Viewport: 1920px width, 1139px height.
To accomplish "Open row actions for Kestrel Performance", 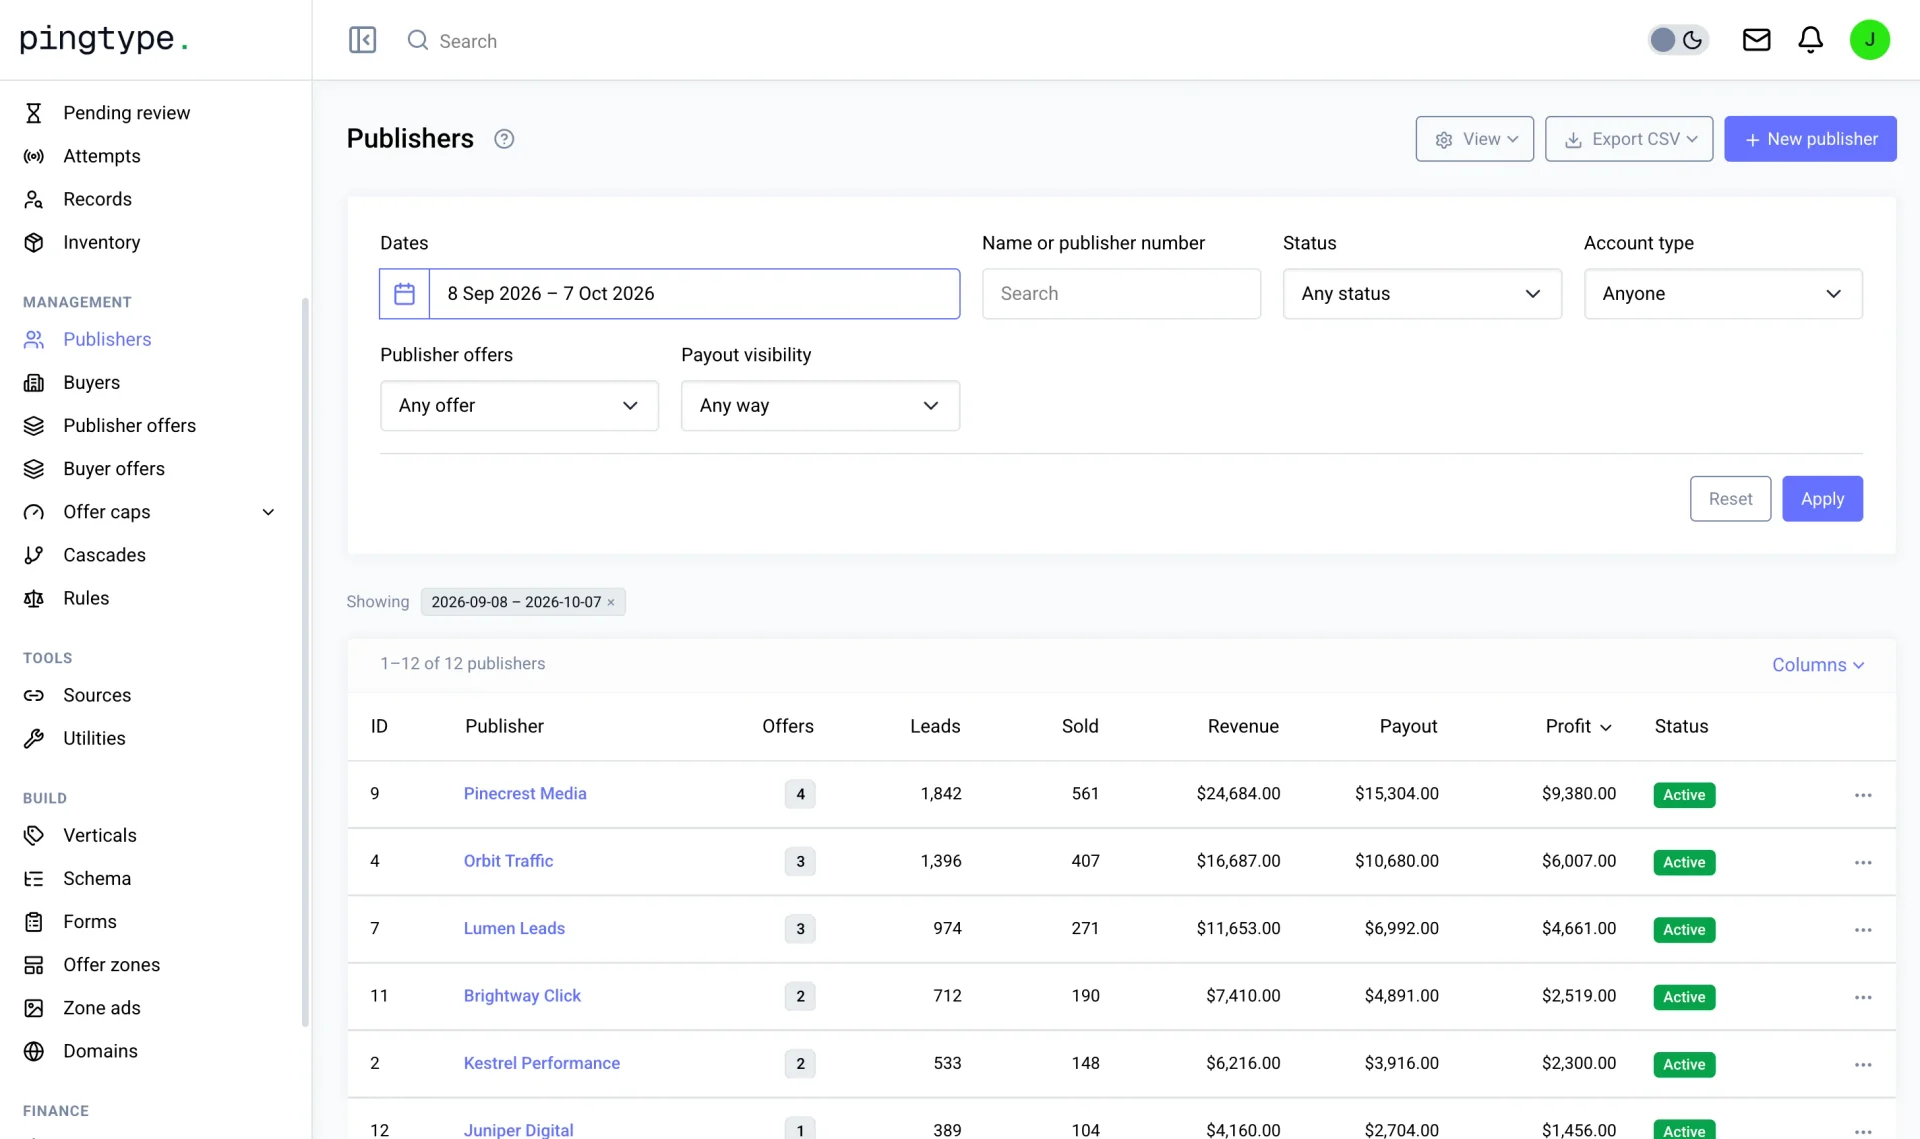I will (1862, 1064).
